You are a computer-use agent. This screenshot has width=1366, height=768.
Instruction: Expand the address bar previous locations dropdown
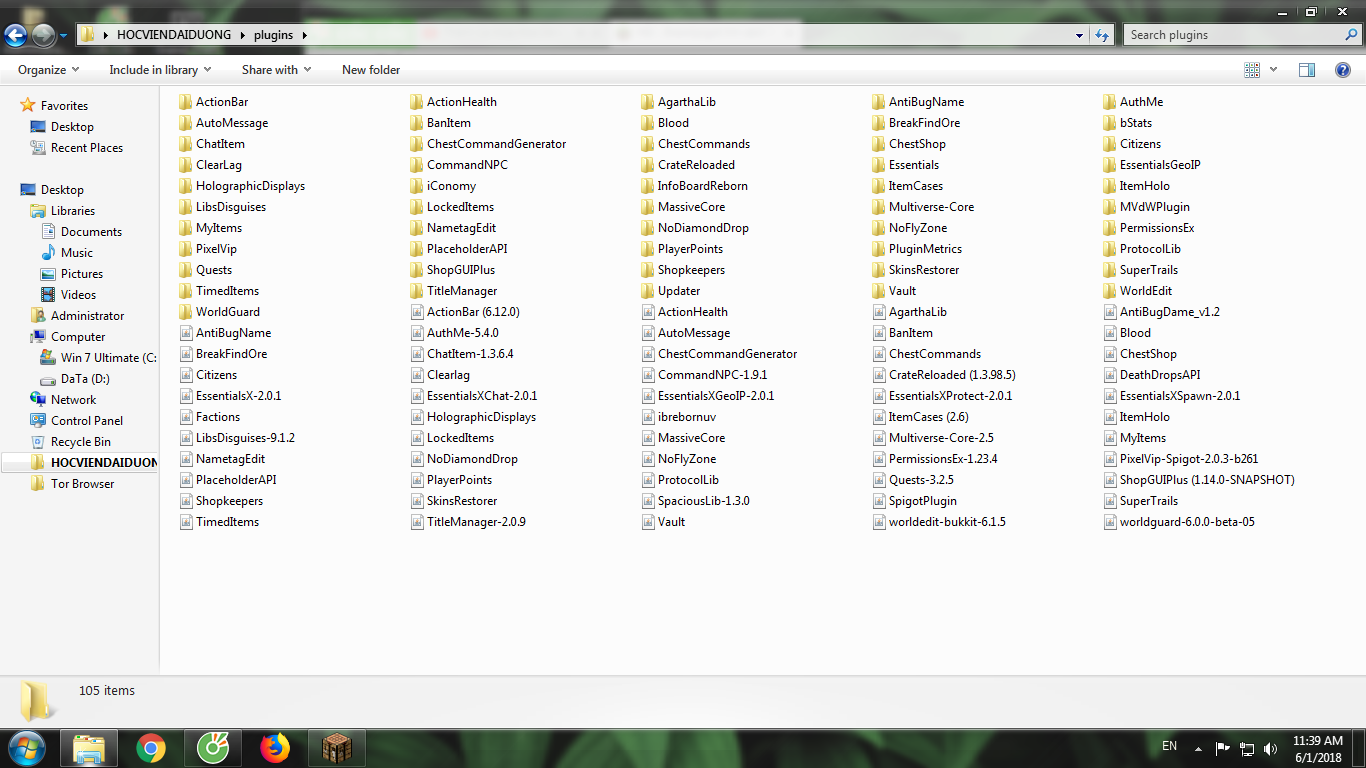coord(1079,35)
